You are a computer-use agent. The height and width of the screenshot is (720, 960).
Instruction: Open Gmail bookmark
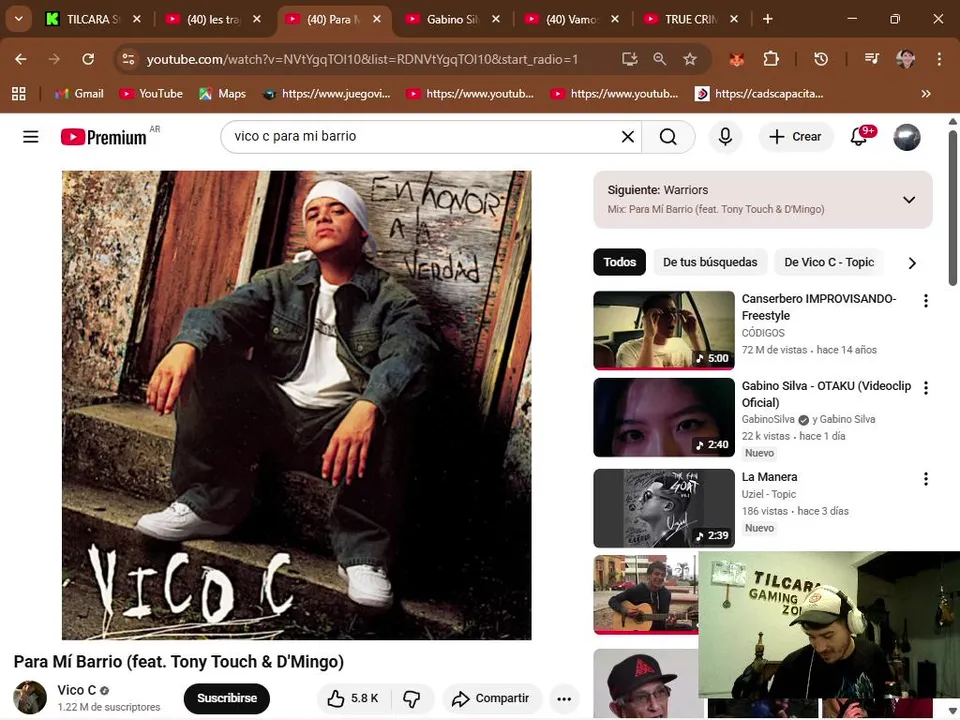click(79, 94)
